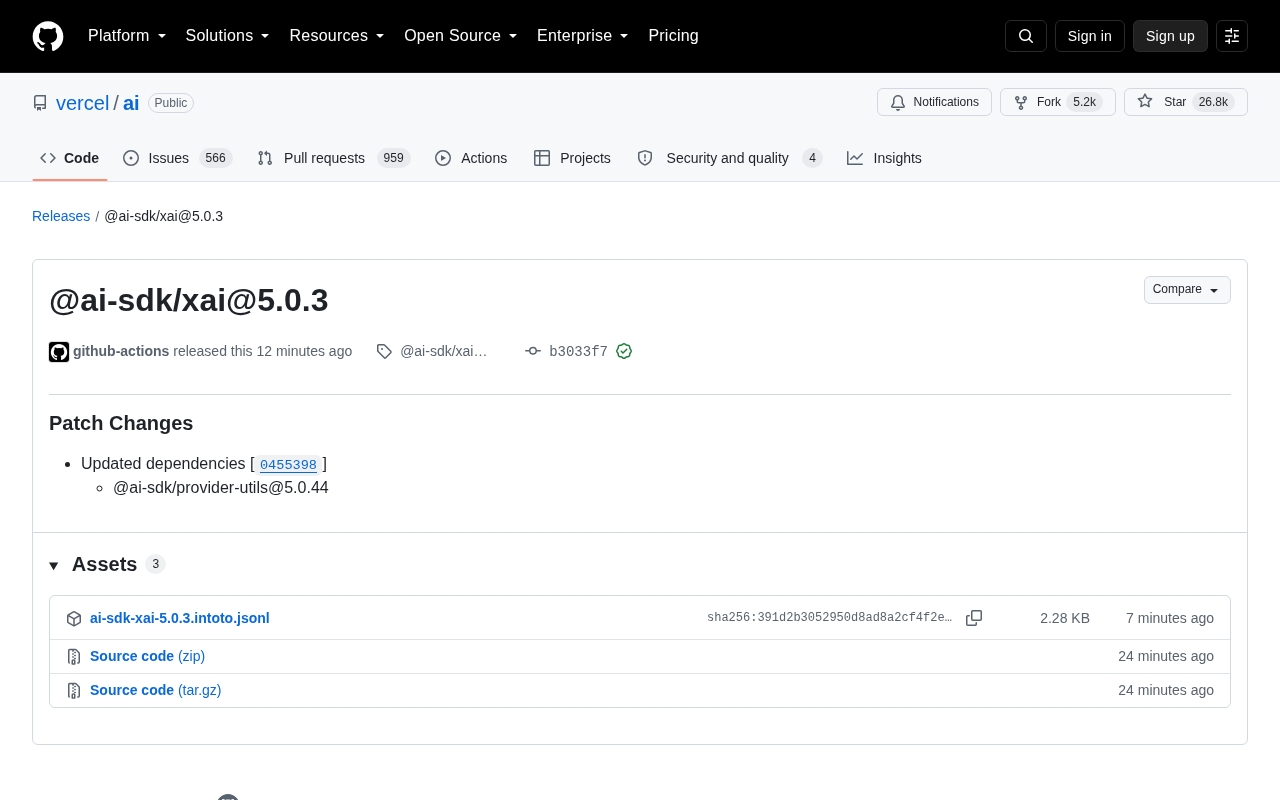The height and width of the screenshot is (800, 1280).
Task: Click the package icon of intoto.jsonl asset
Action: (74, 619)
